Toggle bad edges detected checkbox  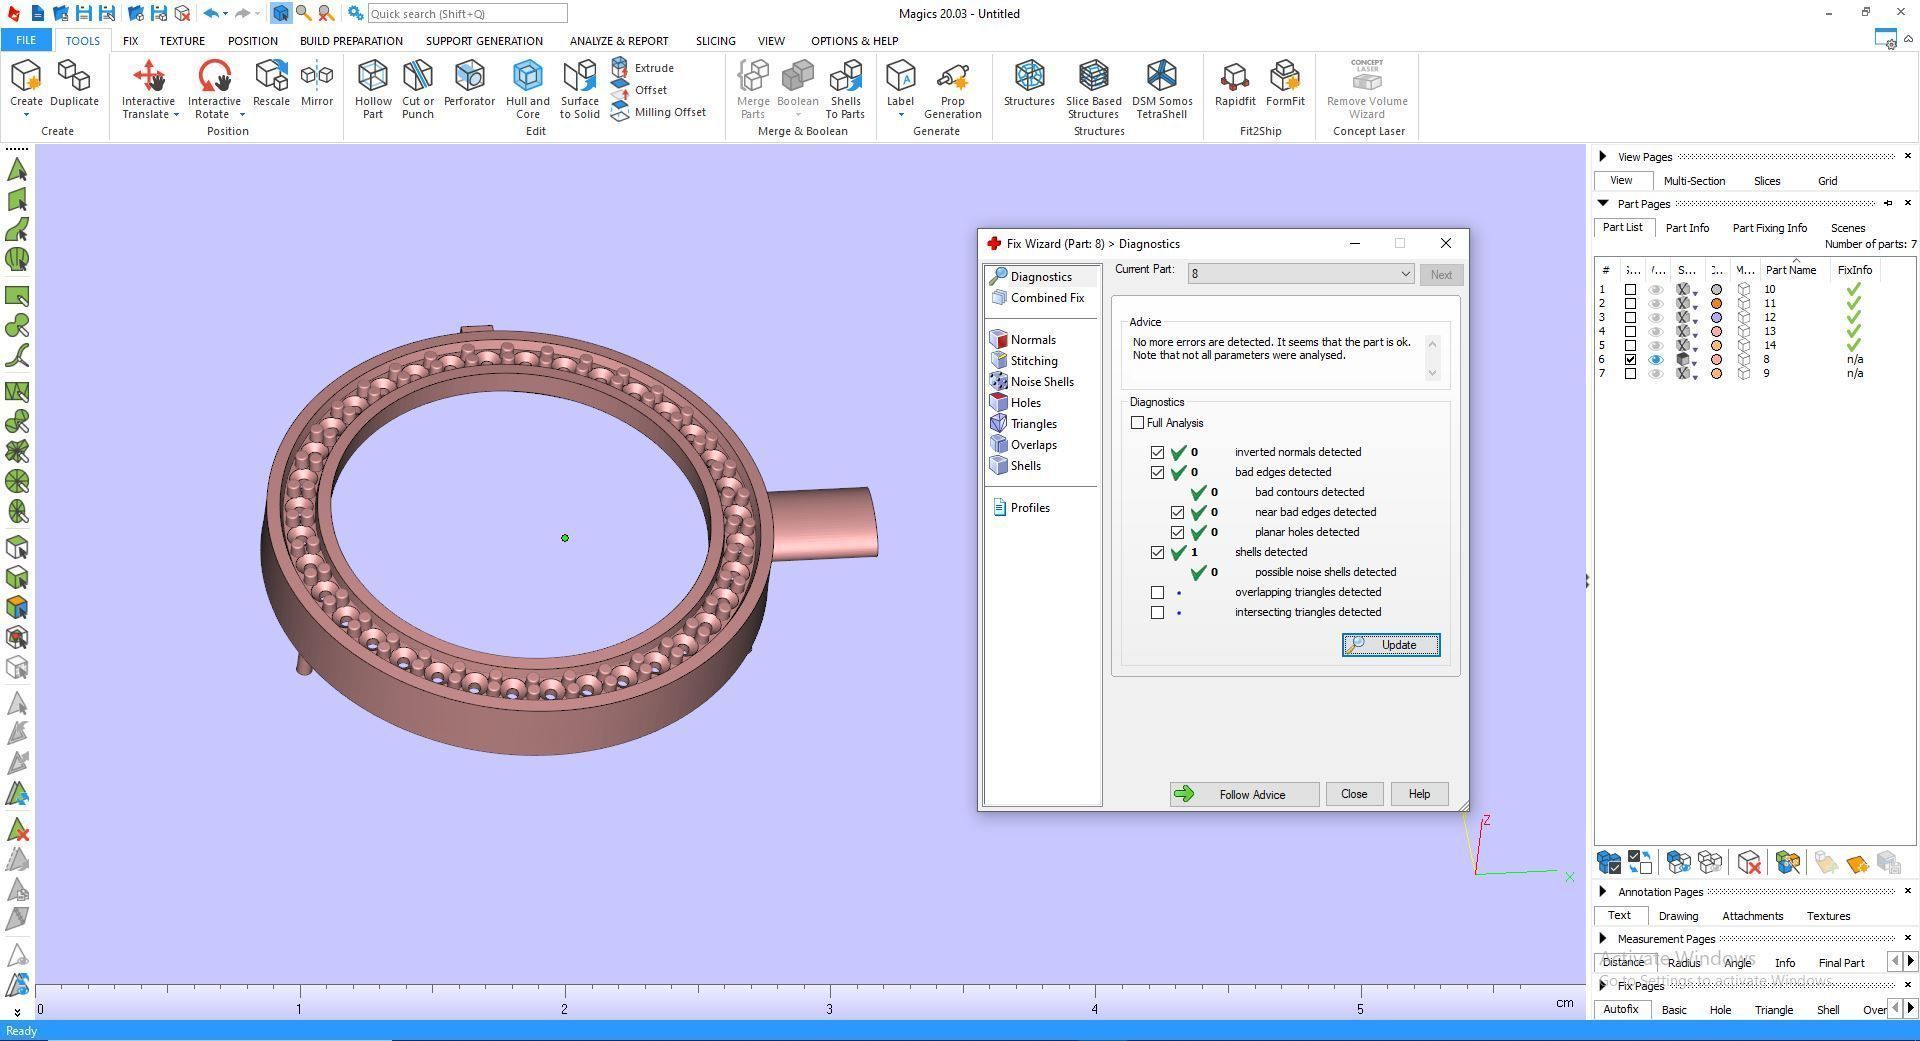(1158, 472)
